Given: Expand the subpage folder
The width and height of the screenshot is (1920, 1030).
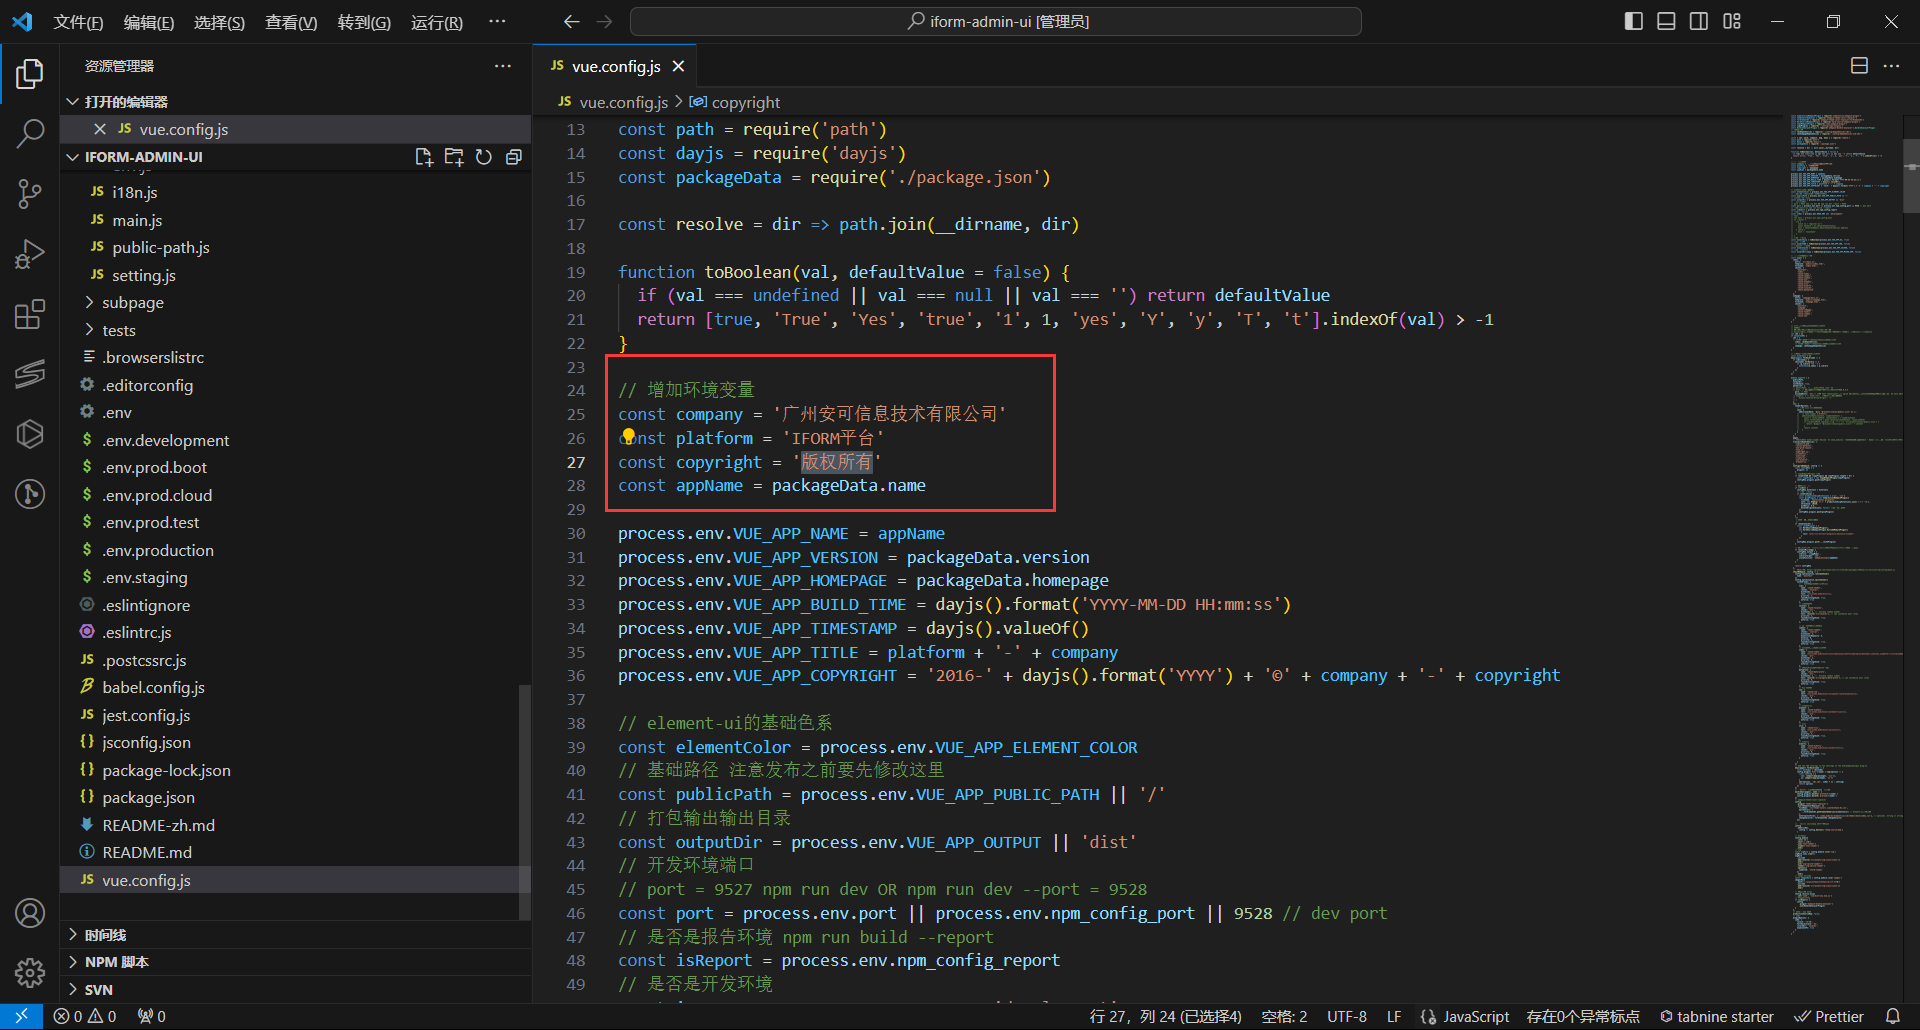Looking at the screenshot, I should (132, 302).
